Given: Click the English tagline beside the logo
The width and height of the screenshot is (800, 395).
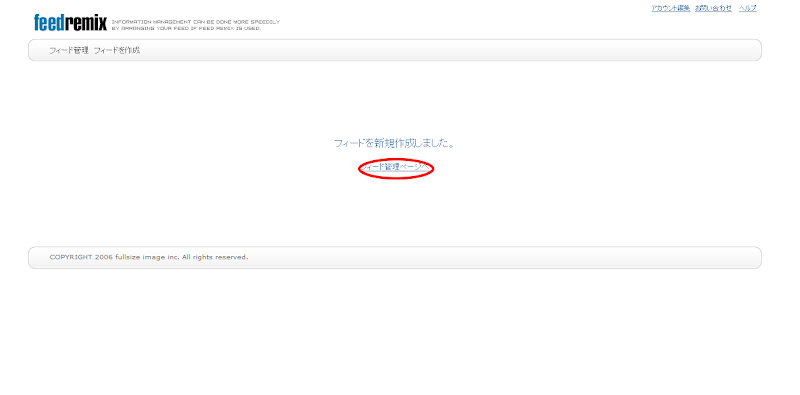Looking at the screenshot, I should coord(196,26).
